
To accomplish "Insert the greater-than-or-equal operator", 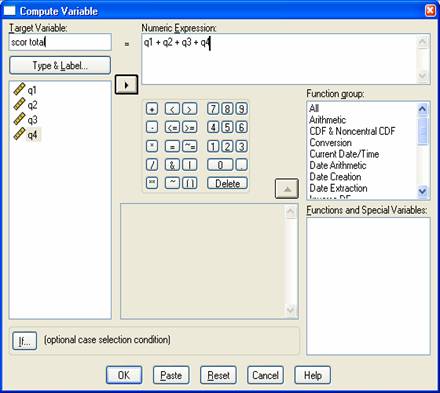I will click(x=189, y=127).
